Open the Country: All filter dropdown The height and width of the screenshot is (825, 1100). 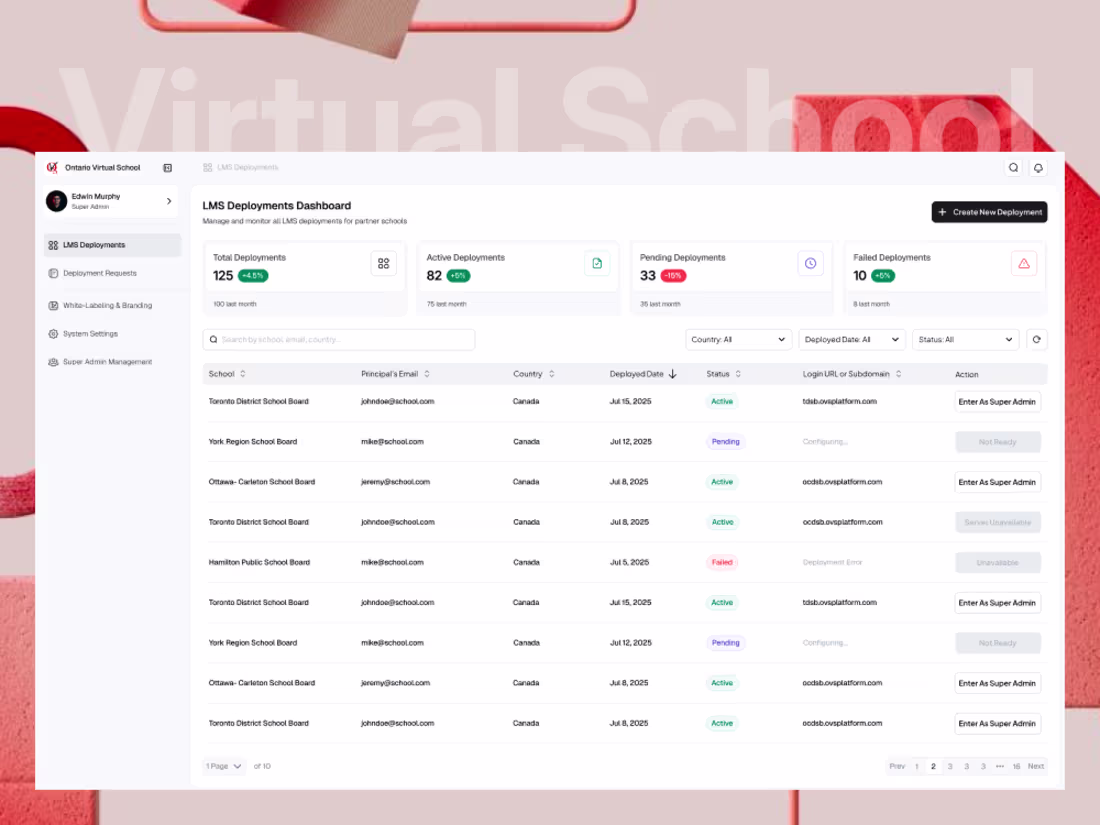[x=738, y=339]
